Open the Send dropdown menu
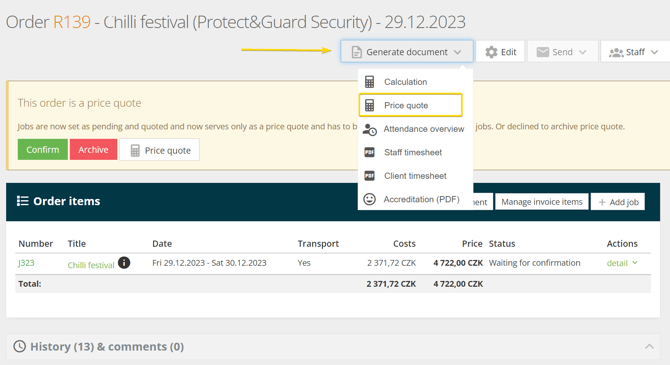Viewport: 670px width, 365px height. tap(562, 52)
